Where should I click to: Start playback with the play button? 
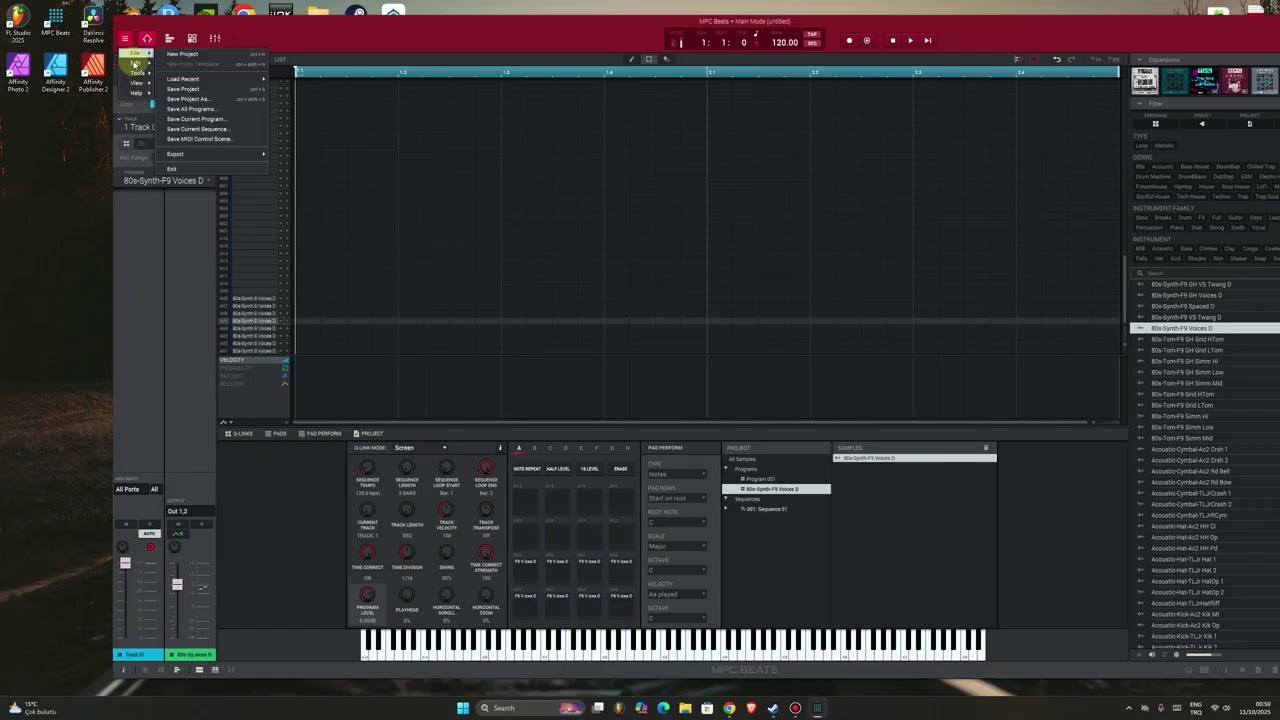[910, 41]
